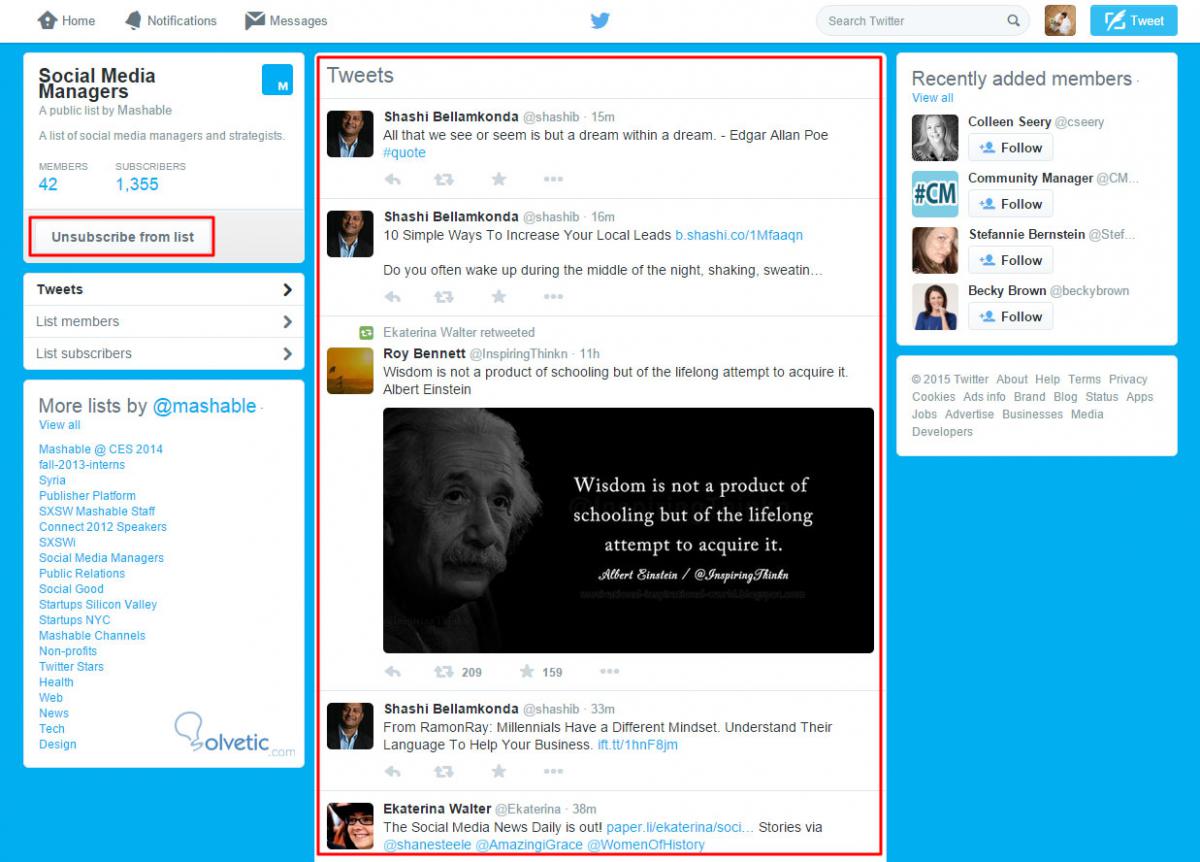Retweet the Edgar Allan Poe quote tweet
The image size is (1200, 862).
(x=443, y=179)
